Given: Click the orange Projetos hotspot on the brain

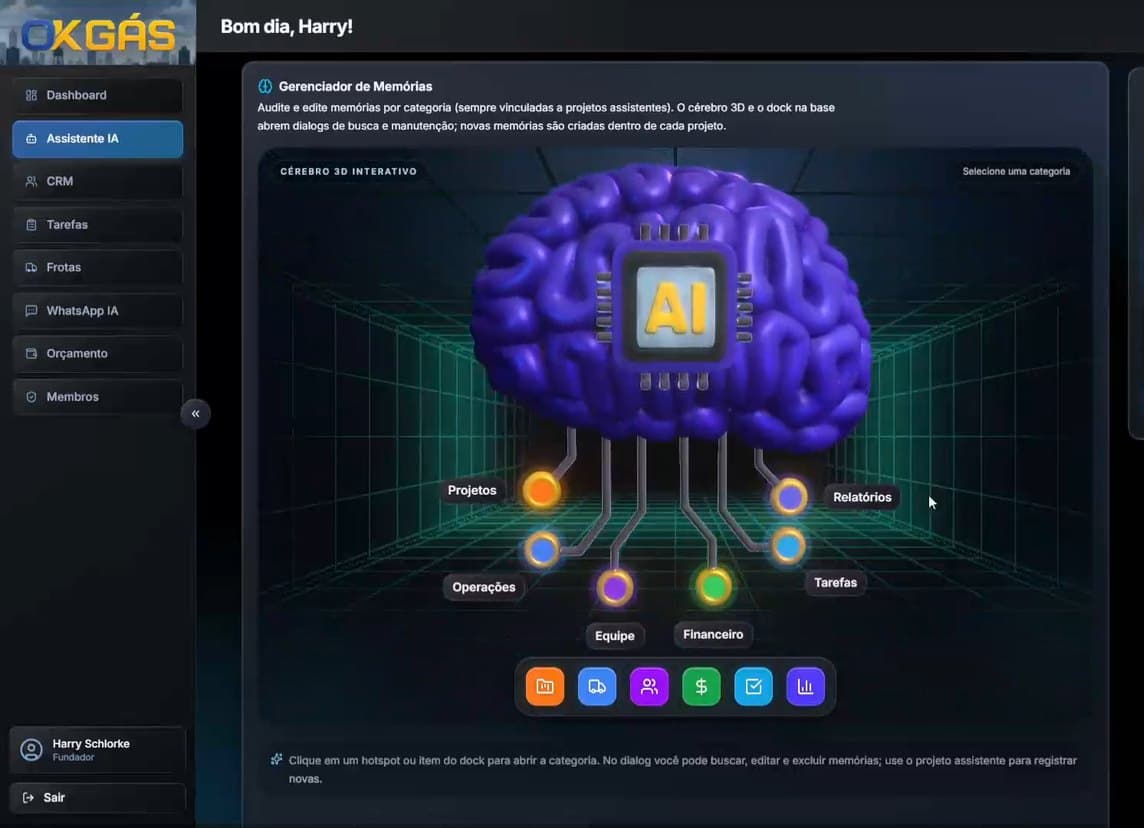Looking at the screenshot, I should point(541,490).
